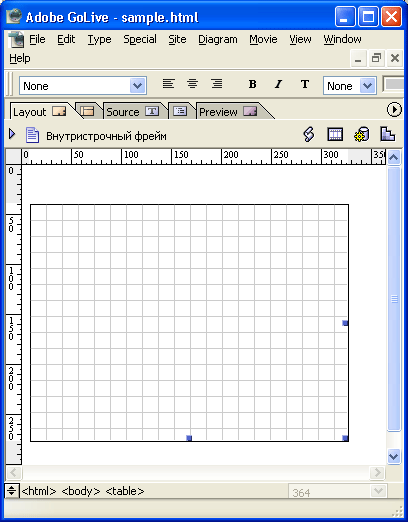Click the Align Center icon

(x=192, y=84)
